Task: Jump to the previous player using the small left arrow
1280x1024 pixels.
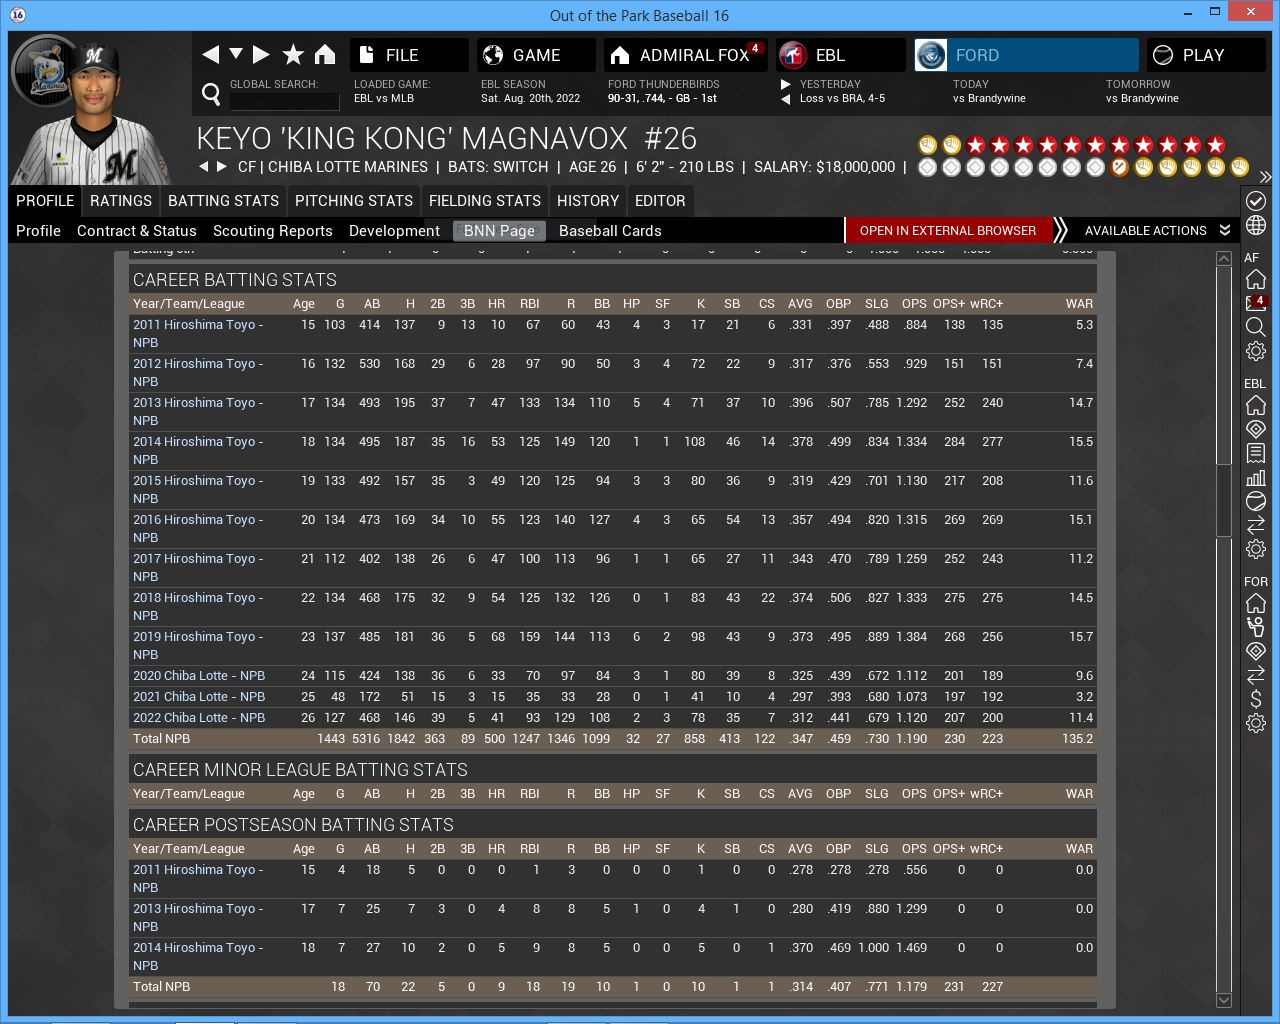Action: [x=203, y=167]
